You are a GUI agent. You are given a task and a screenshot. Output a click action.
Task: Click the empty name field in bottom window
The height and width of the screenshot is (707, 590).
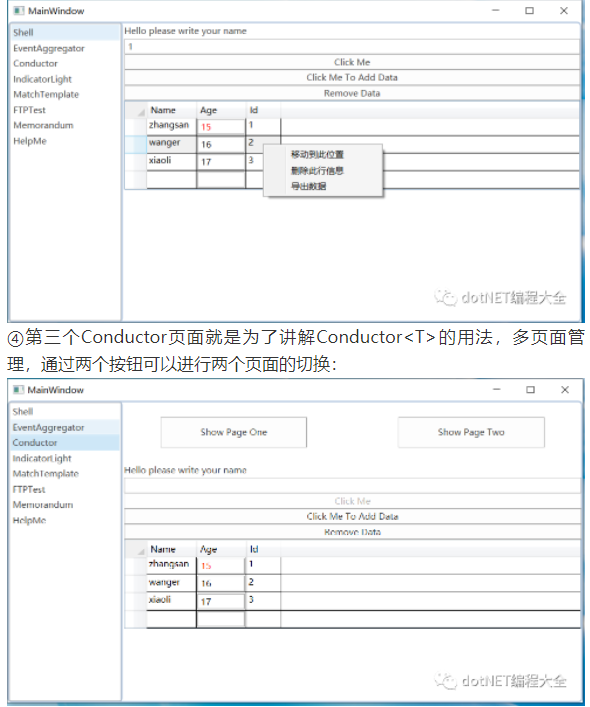coord(352,486)
